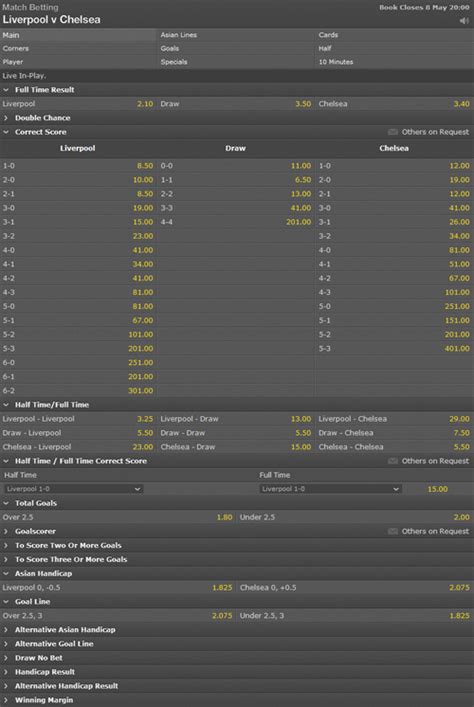Pick Over 2.5 total goals at 1.80
Image resolution: width=474 pixels, height=707 pixels.
pos(118,518)
